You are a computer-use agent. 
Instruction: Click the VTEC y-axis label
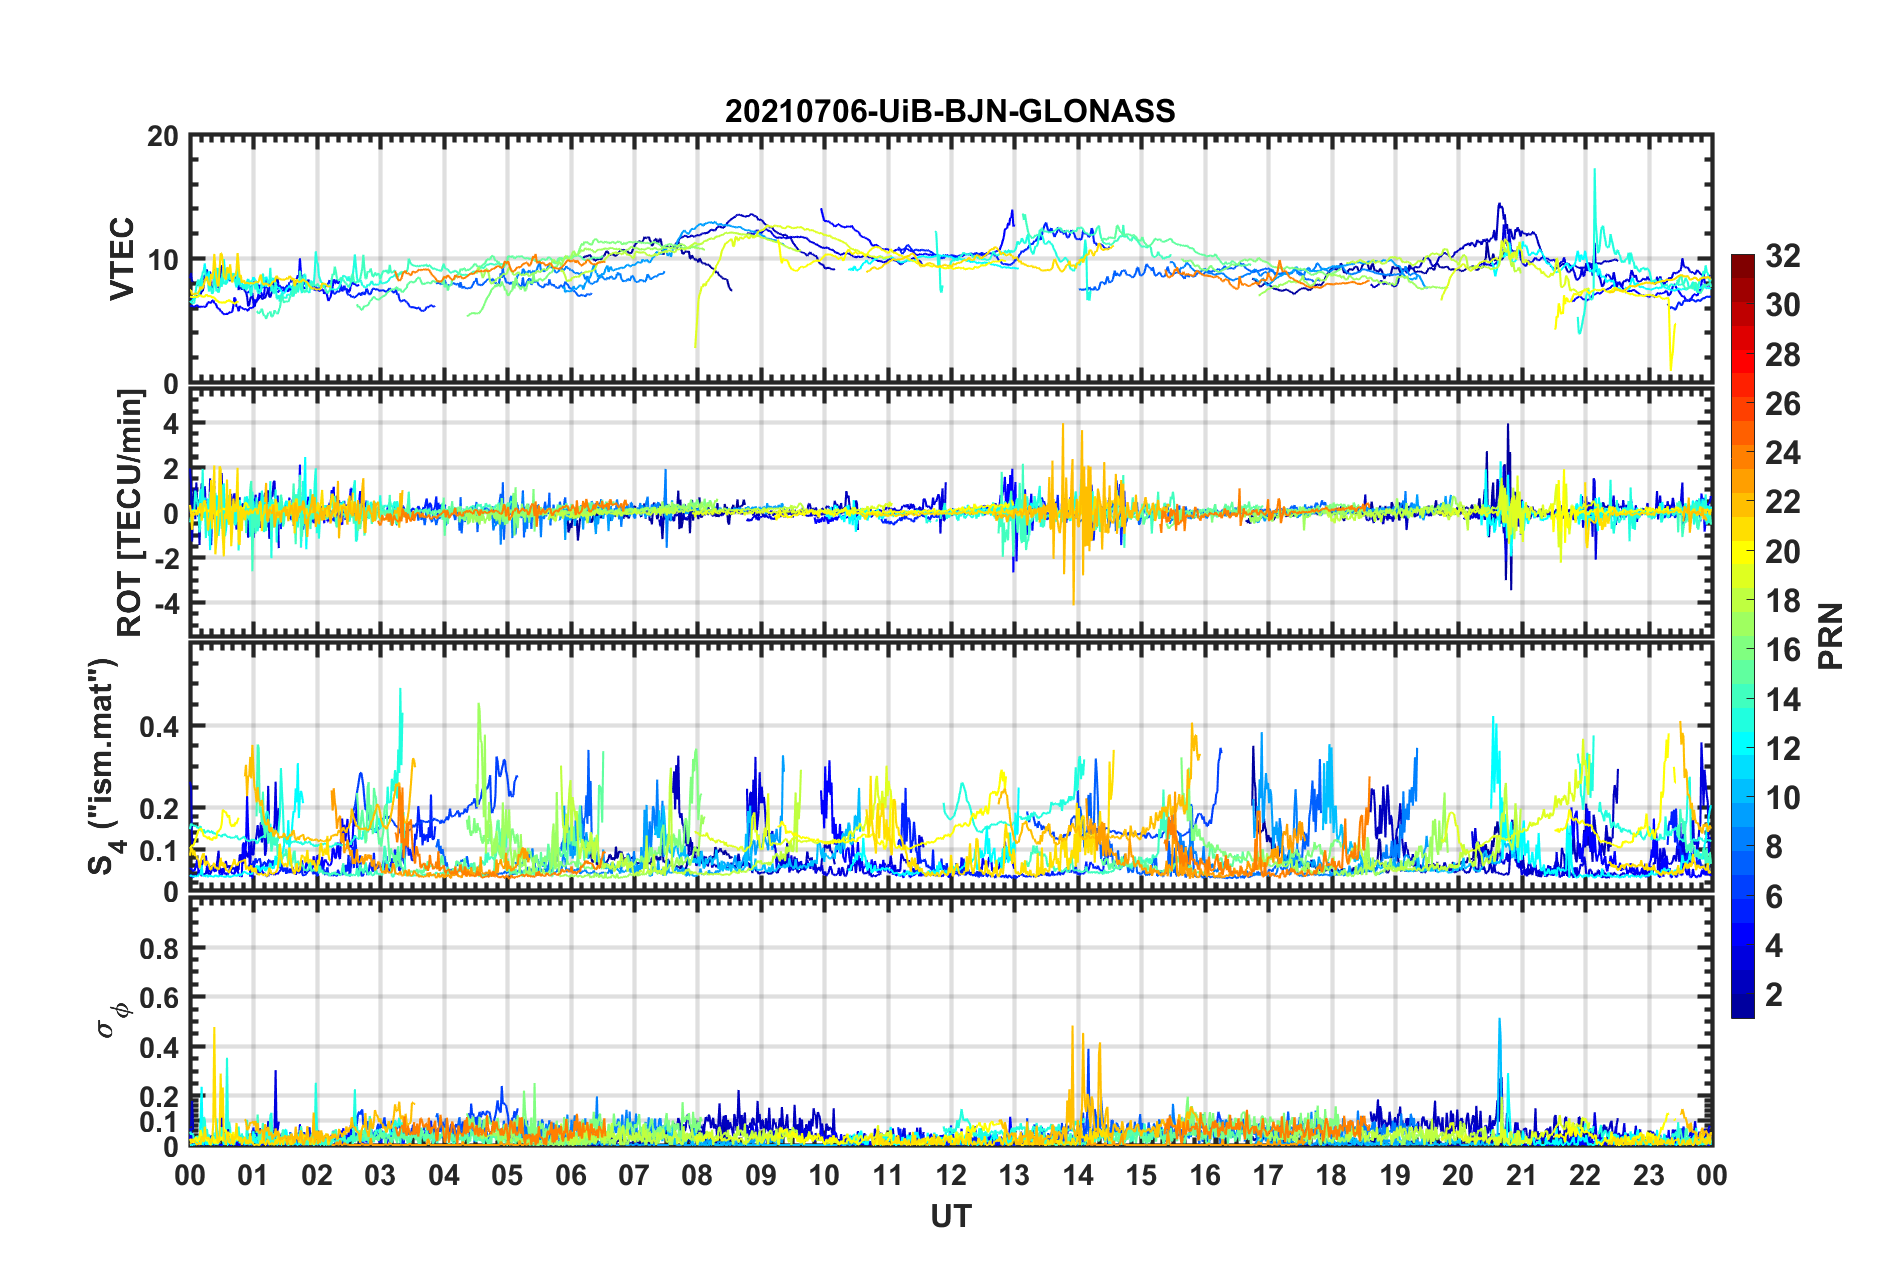tap(122, 258)
